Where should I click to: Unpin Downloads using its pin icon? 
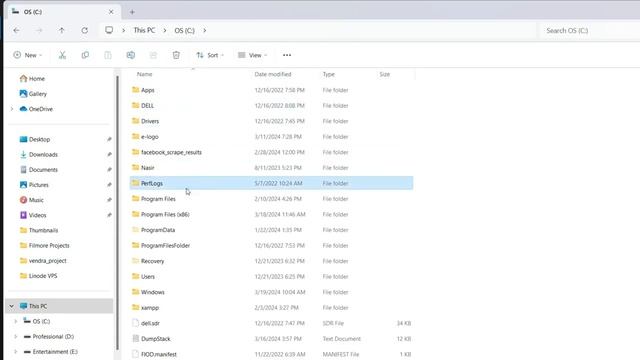[x=109, y=155]
